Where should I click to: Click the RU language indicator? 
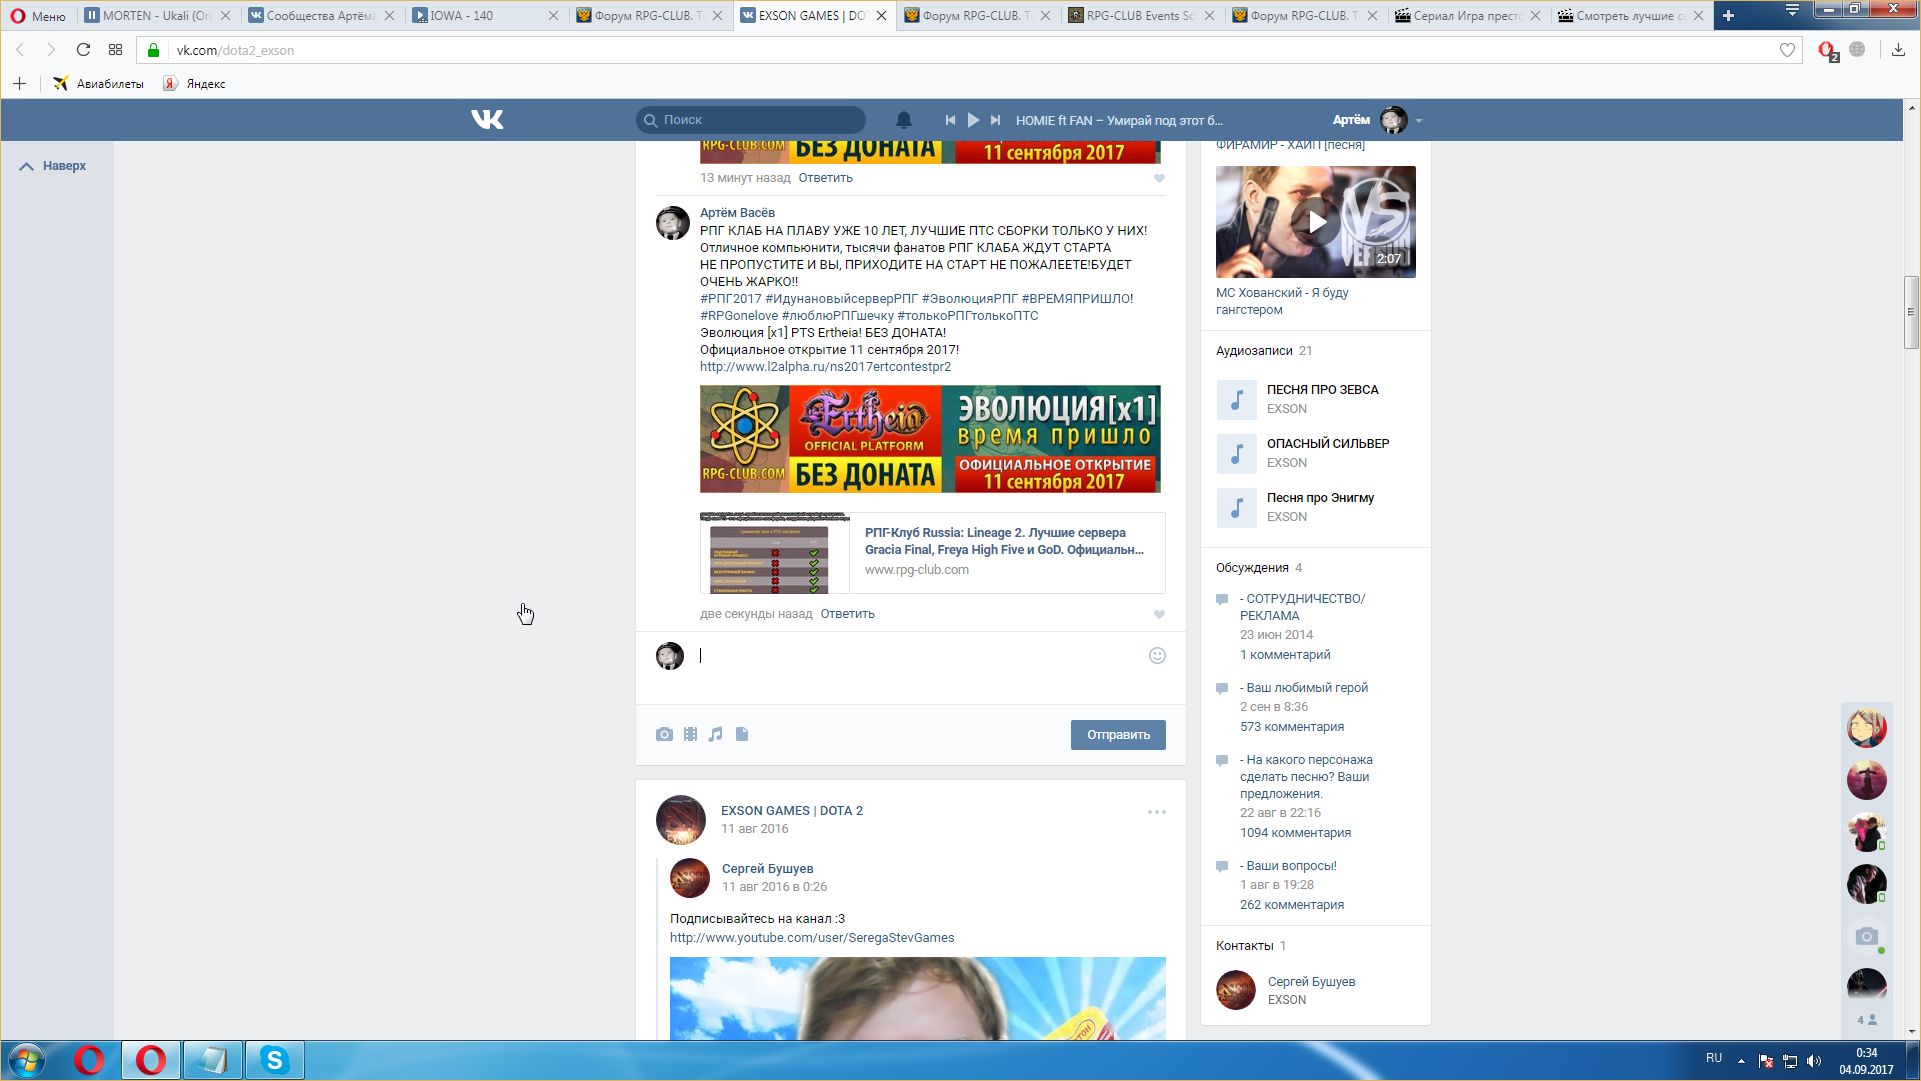(1714, 1058)
